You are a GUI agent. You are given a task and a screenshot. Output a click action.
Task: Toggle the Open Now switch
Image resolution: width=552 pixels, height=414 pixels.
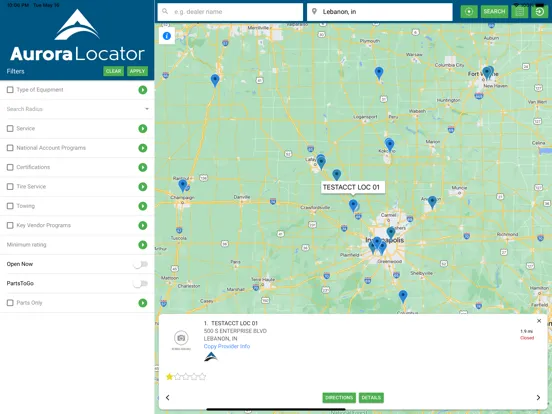[x=140, y=264]
